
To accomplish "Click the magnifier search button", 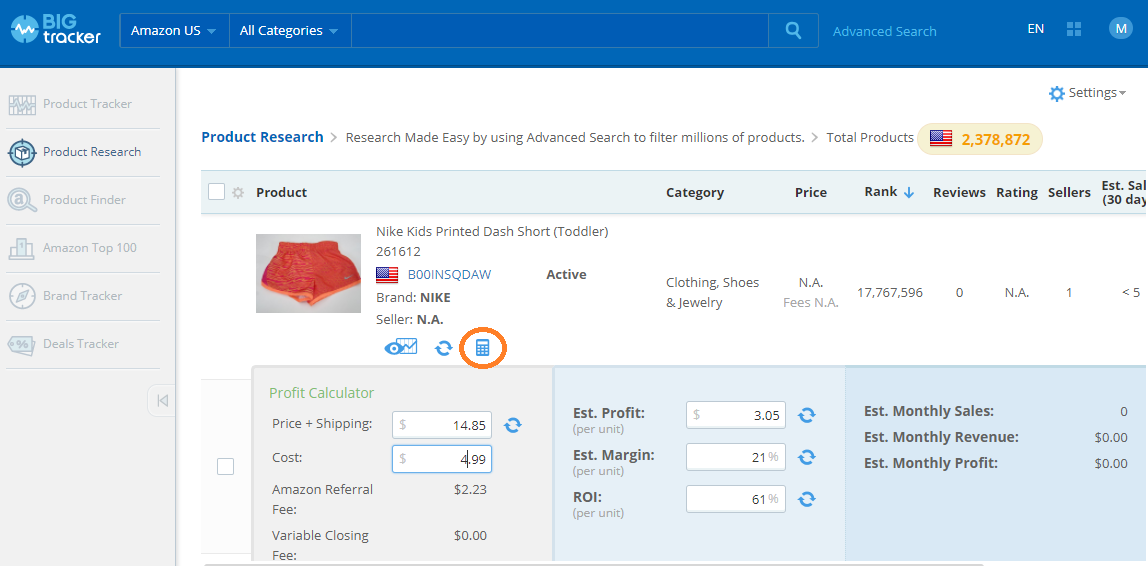I will [x=793, y=31].
